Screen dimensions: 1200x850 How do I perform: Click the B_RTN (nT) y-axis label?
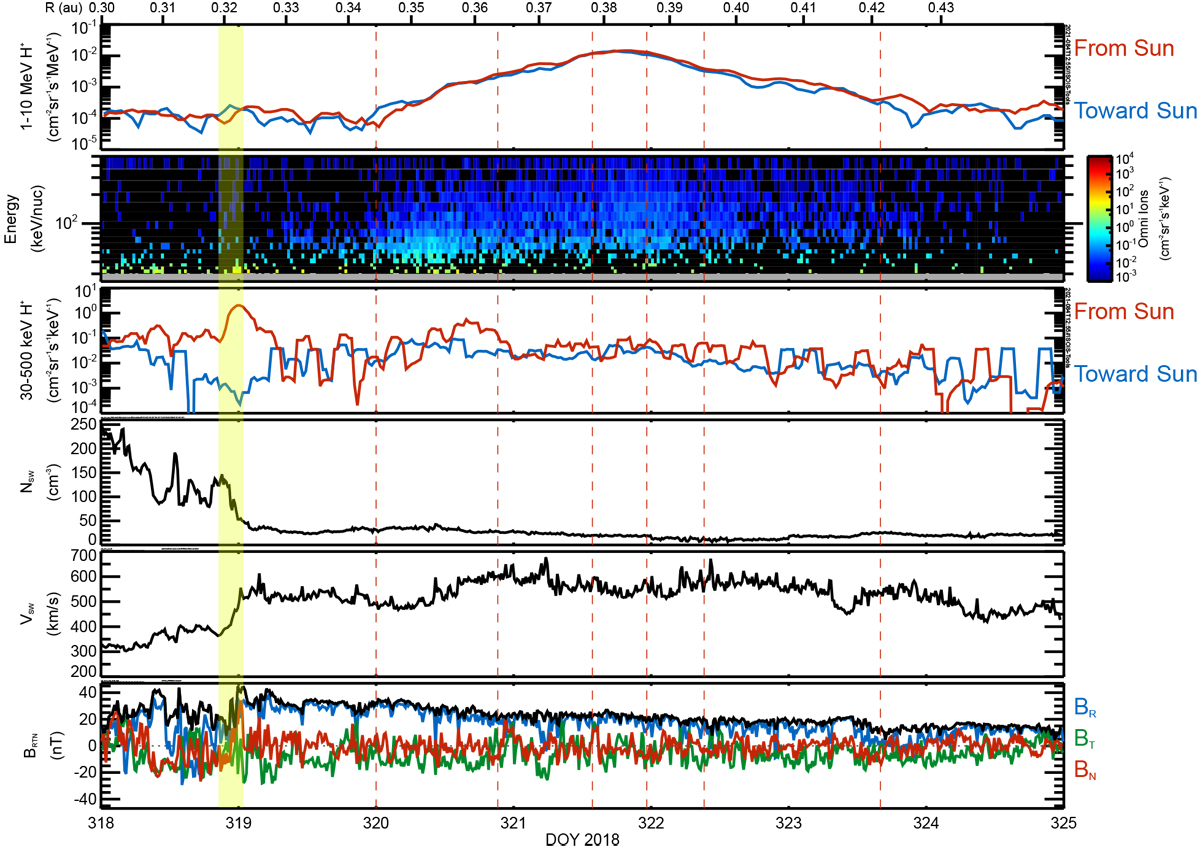(x=32, y=745)
